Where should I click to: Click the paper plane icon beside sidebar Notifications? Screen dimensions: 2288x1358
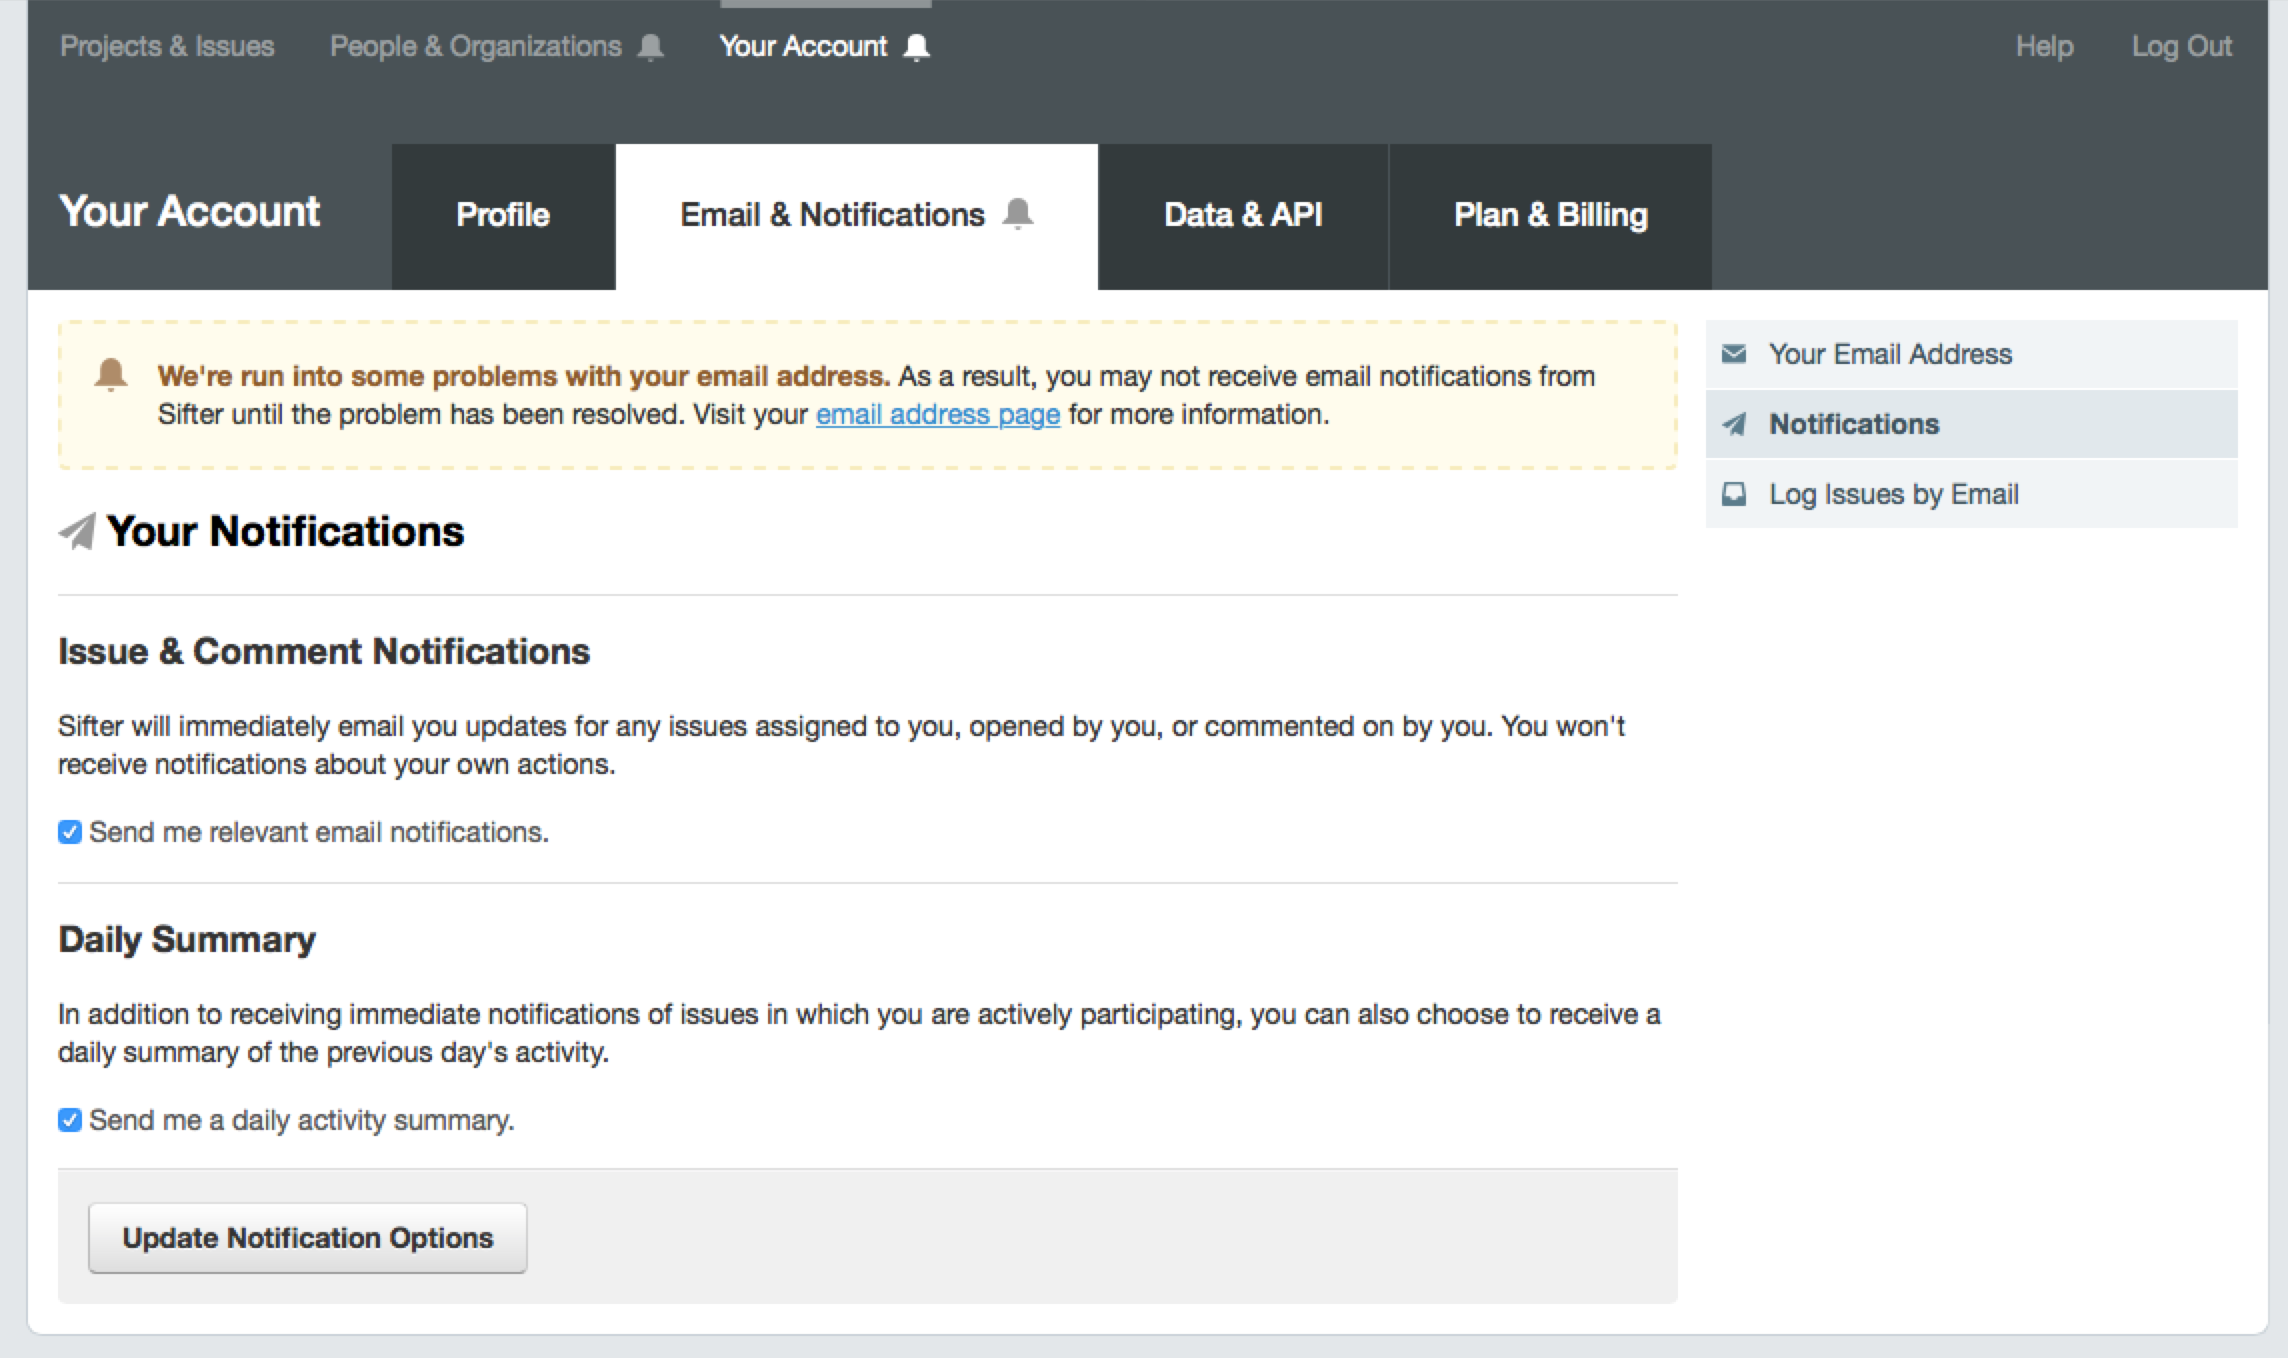pyautogui.click(x=1734, y=424)
